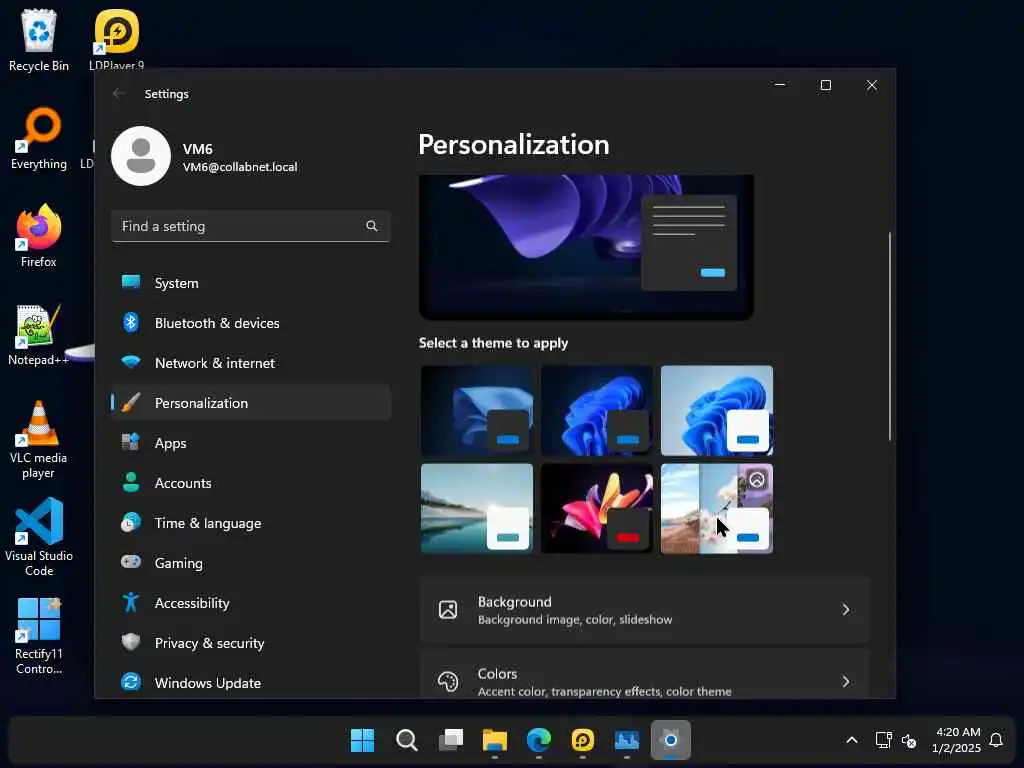Open the Windows Start menu
Viewport: 1024px width, 768px height.
[362, 740]
